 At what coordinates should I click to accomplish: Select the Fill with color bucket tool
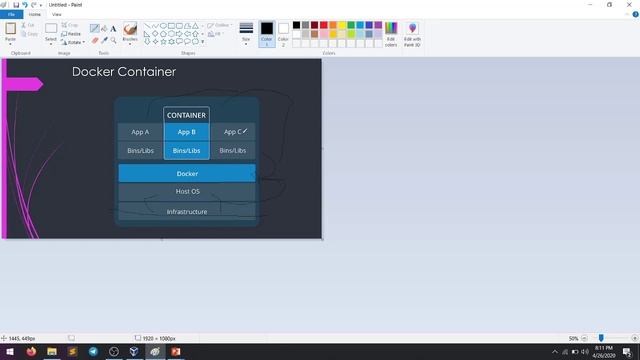click(x=104, y=29)
